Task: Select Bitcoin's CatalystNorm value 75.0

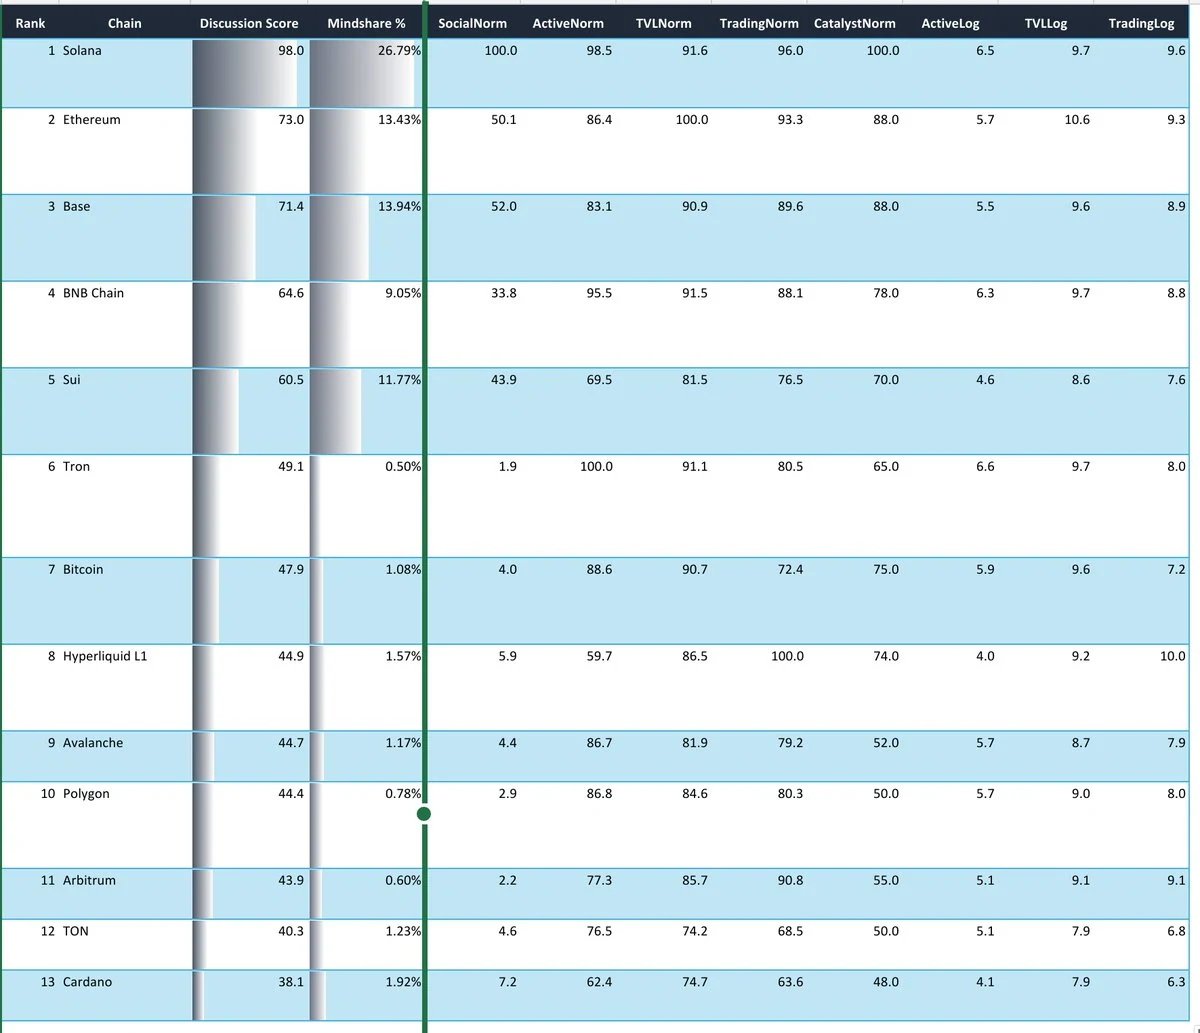Action: pyautogui.click(x=885, y=569)
